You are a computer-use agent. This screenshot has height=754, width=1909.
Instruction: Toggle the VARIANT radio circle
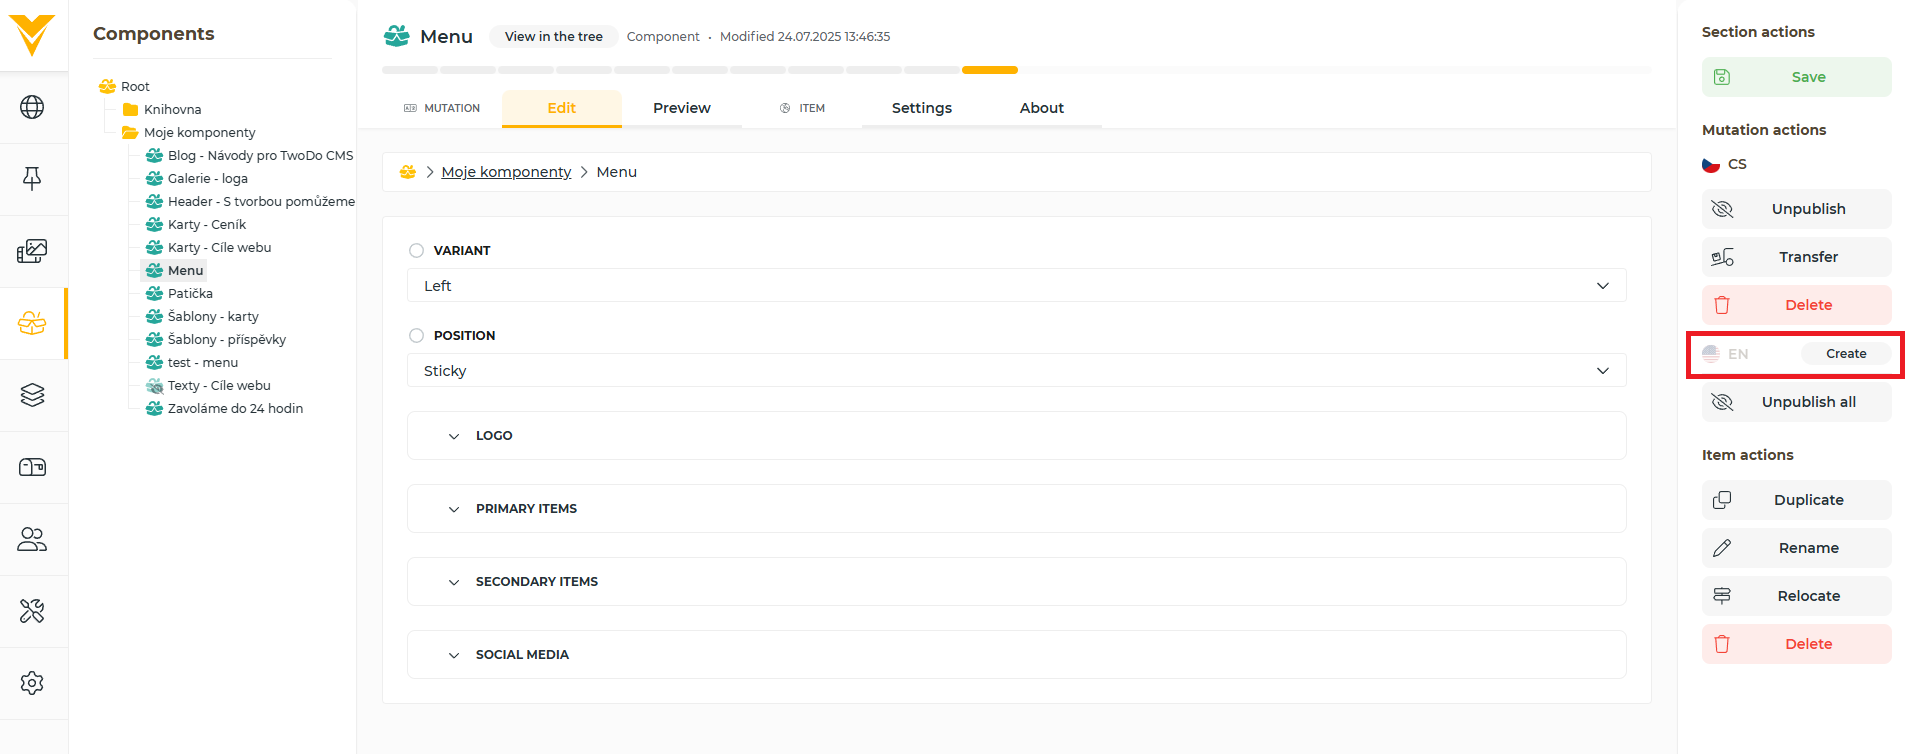click(416, 251)
